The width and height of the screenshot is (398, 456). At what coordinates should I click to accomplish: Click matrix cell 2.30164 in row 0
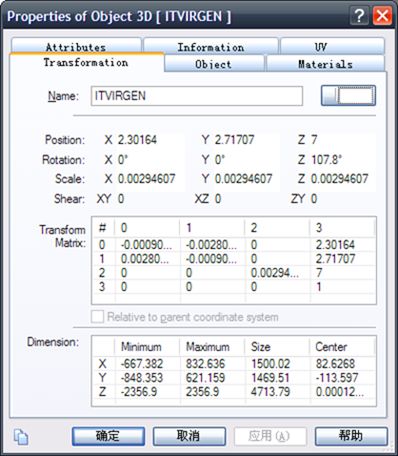335,245
